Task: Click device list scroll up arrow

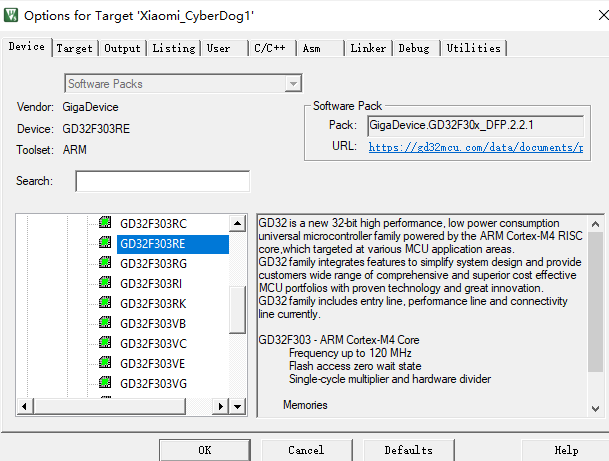Action: click(237, 223)
